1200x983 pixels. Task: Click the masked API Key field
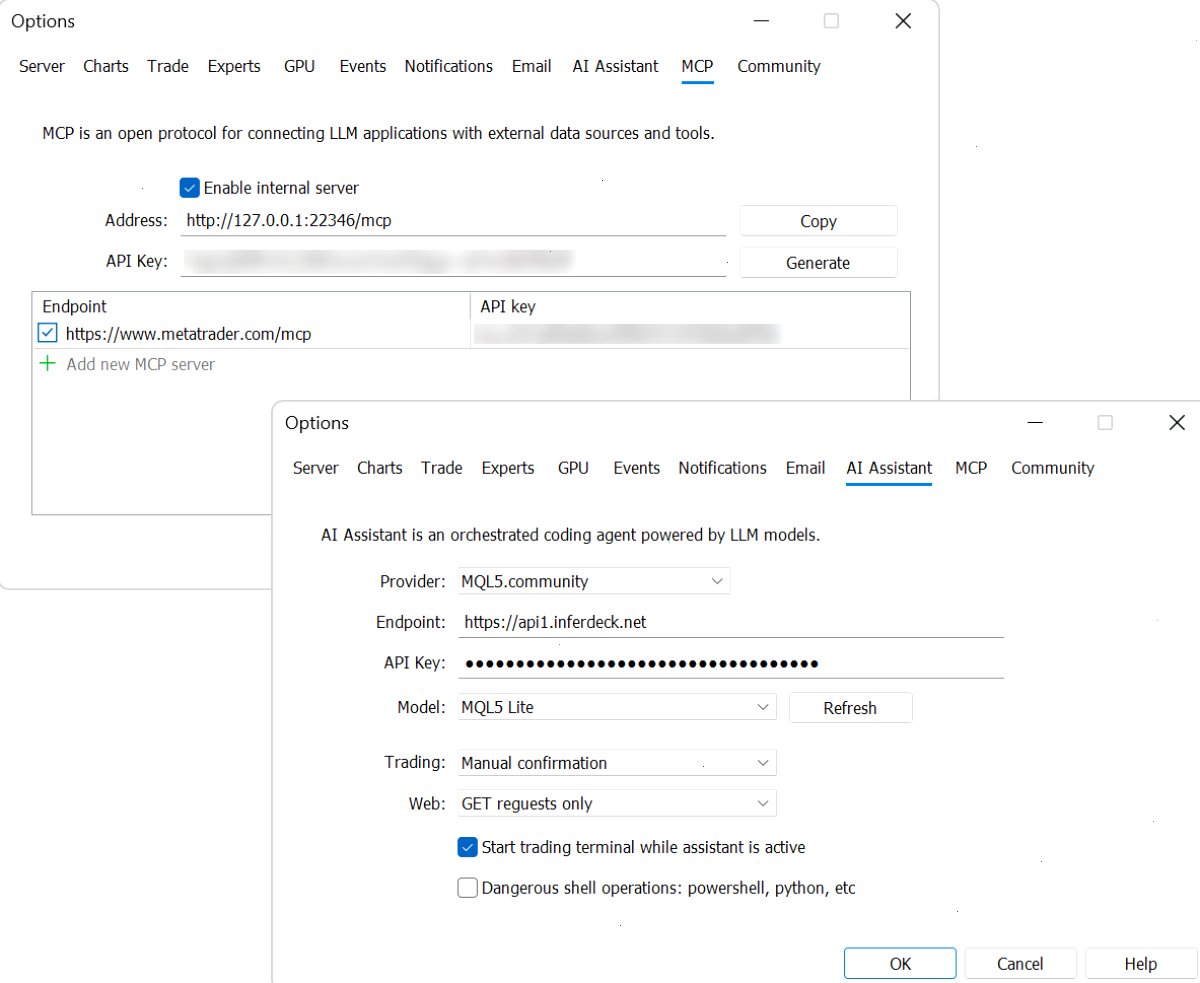tap(731, 663)
